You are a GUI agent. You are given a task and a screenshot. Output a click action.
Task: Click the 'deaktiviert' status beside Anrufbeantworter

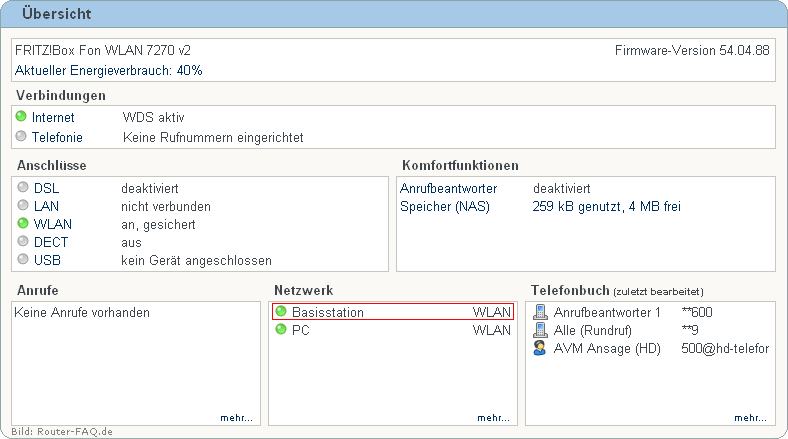[x=562, y=188]
